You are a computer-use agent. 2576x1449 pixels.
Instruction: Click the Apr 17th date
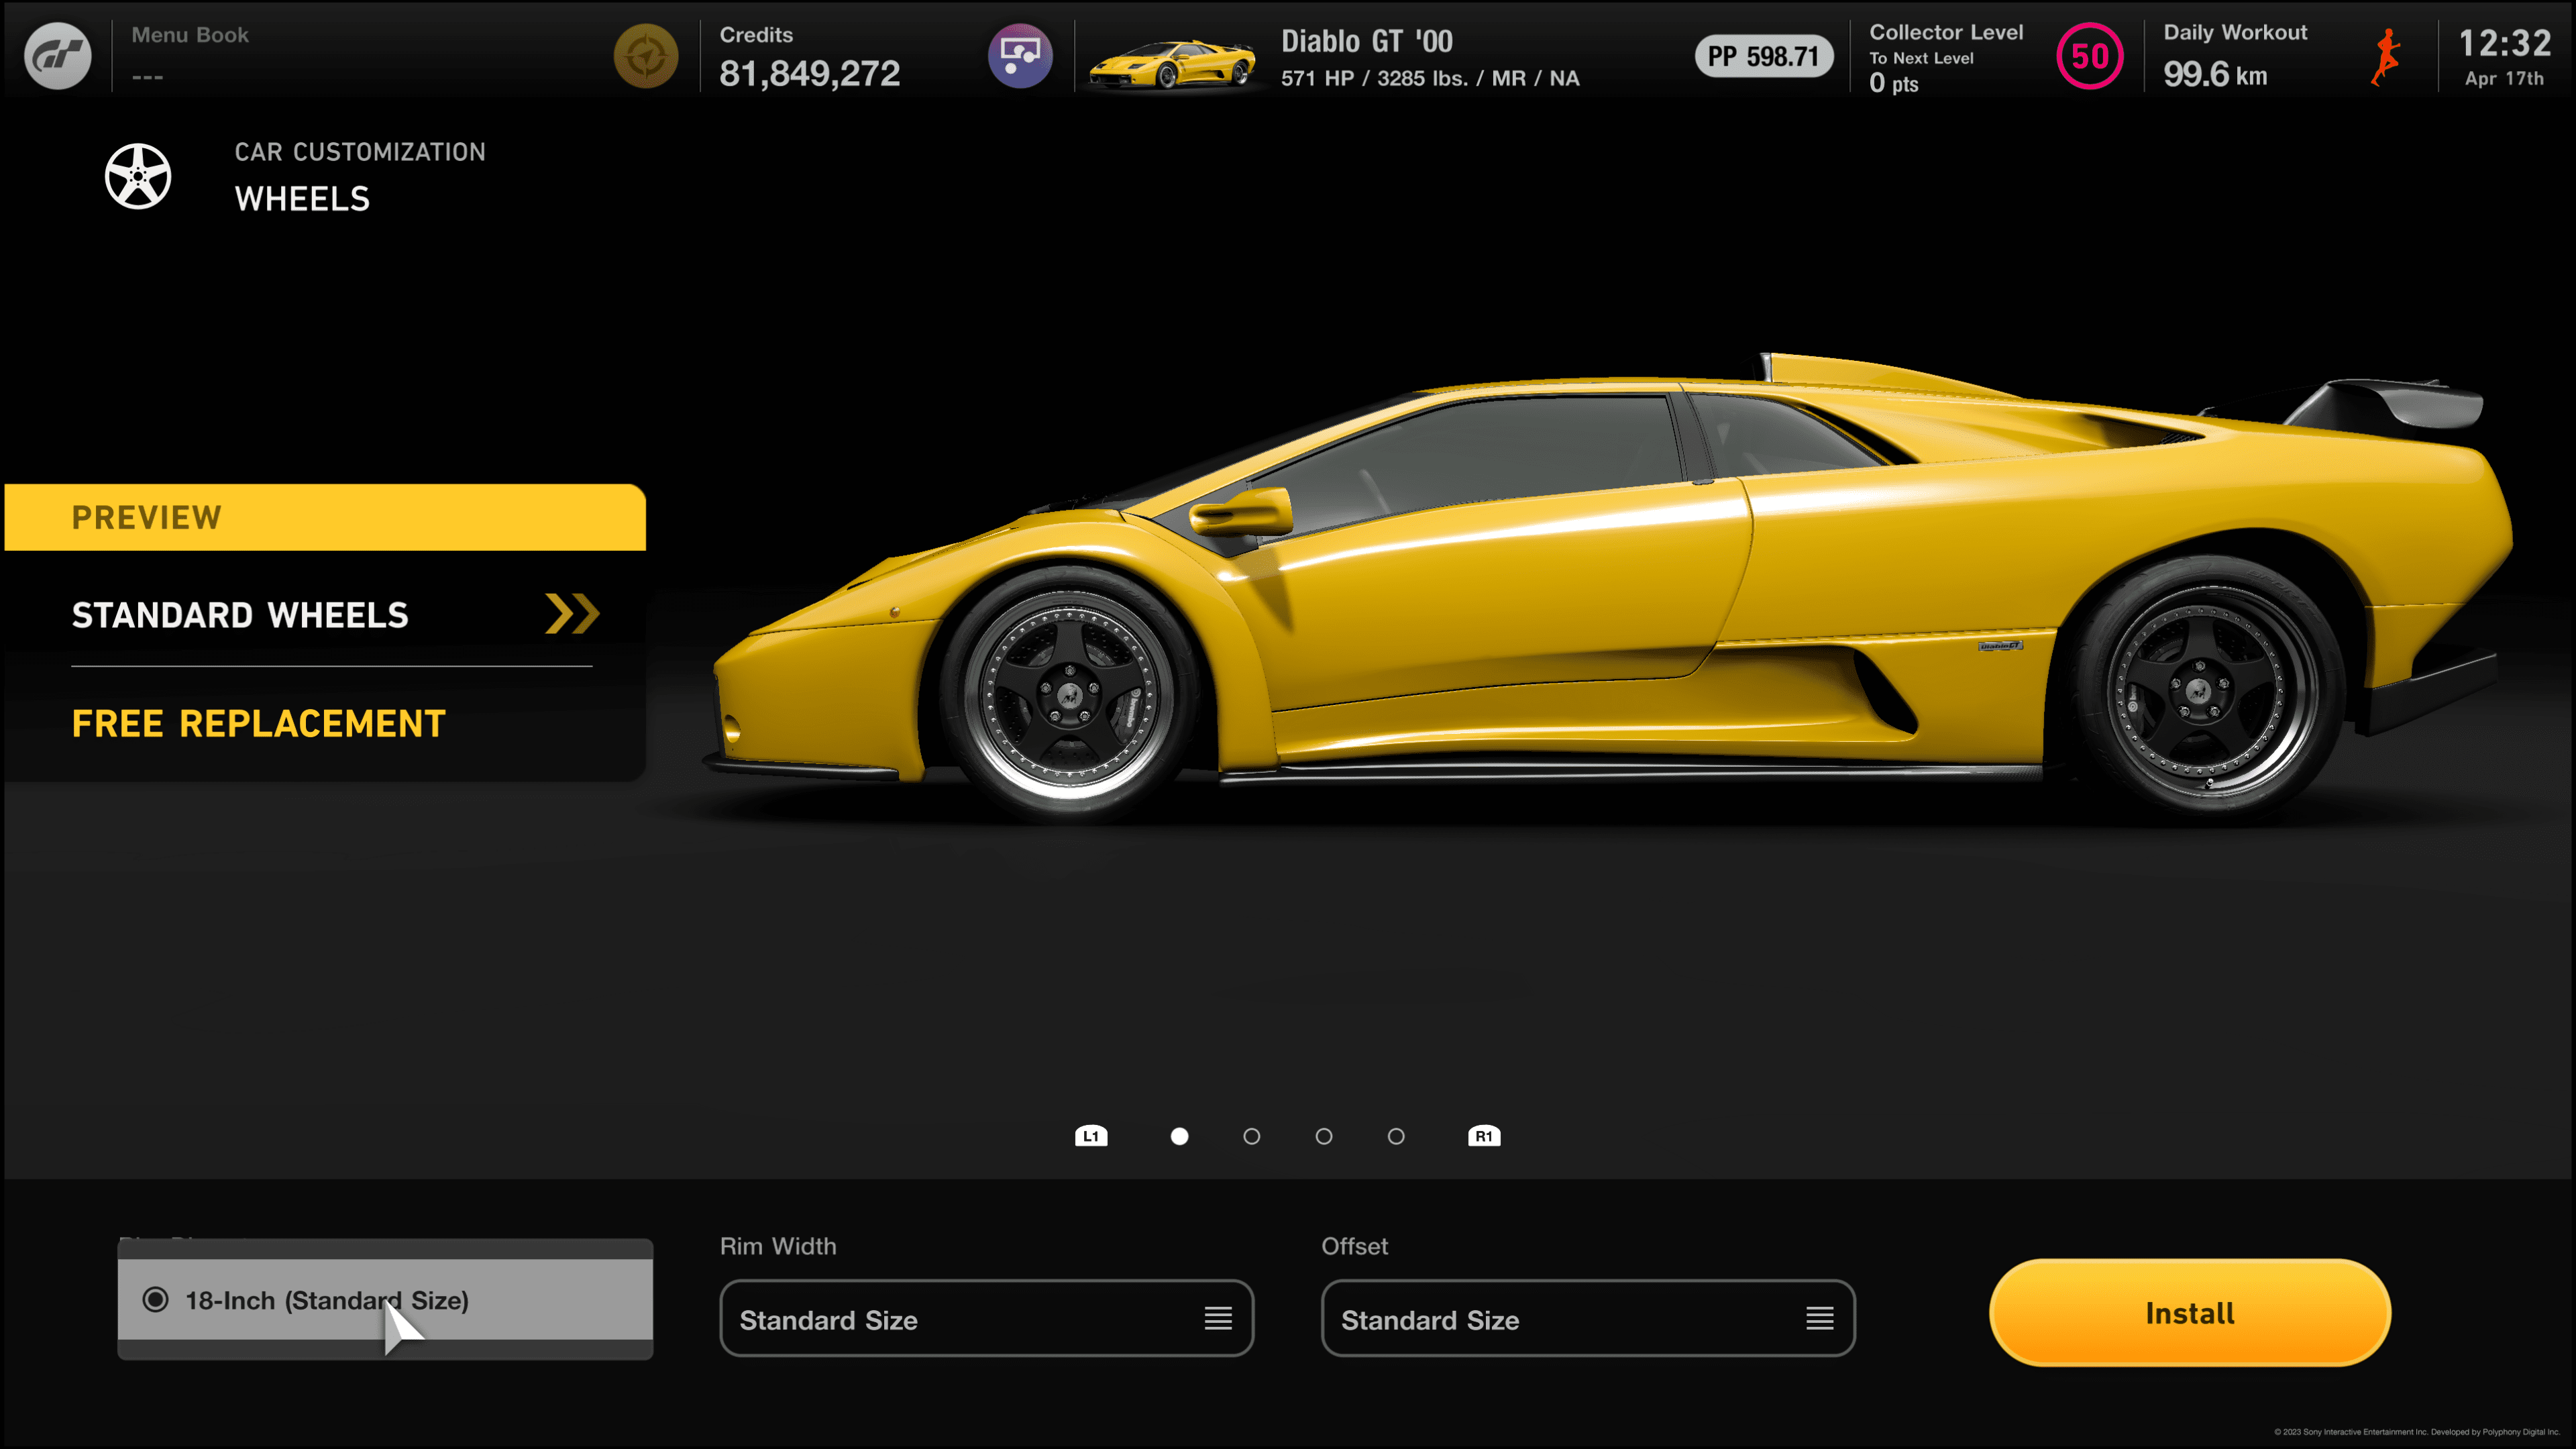click(2504, 78)
